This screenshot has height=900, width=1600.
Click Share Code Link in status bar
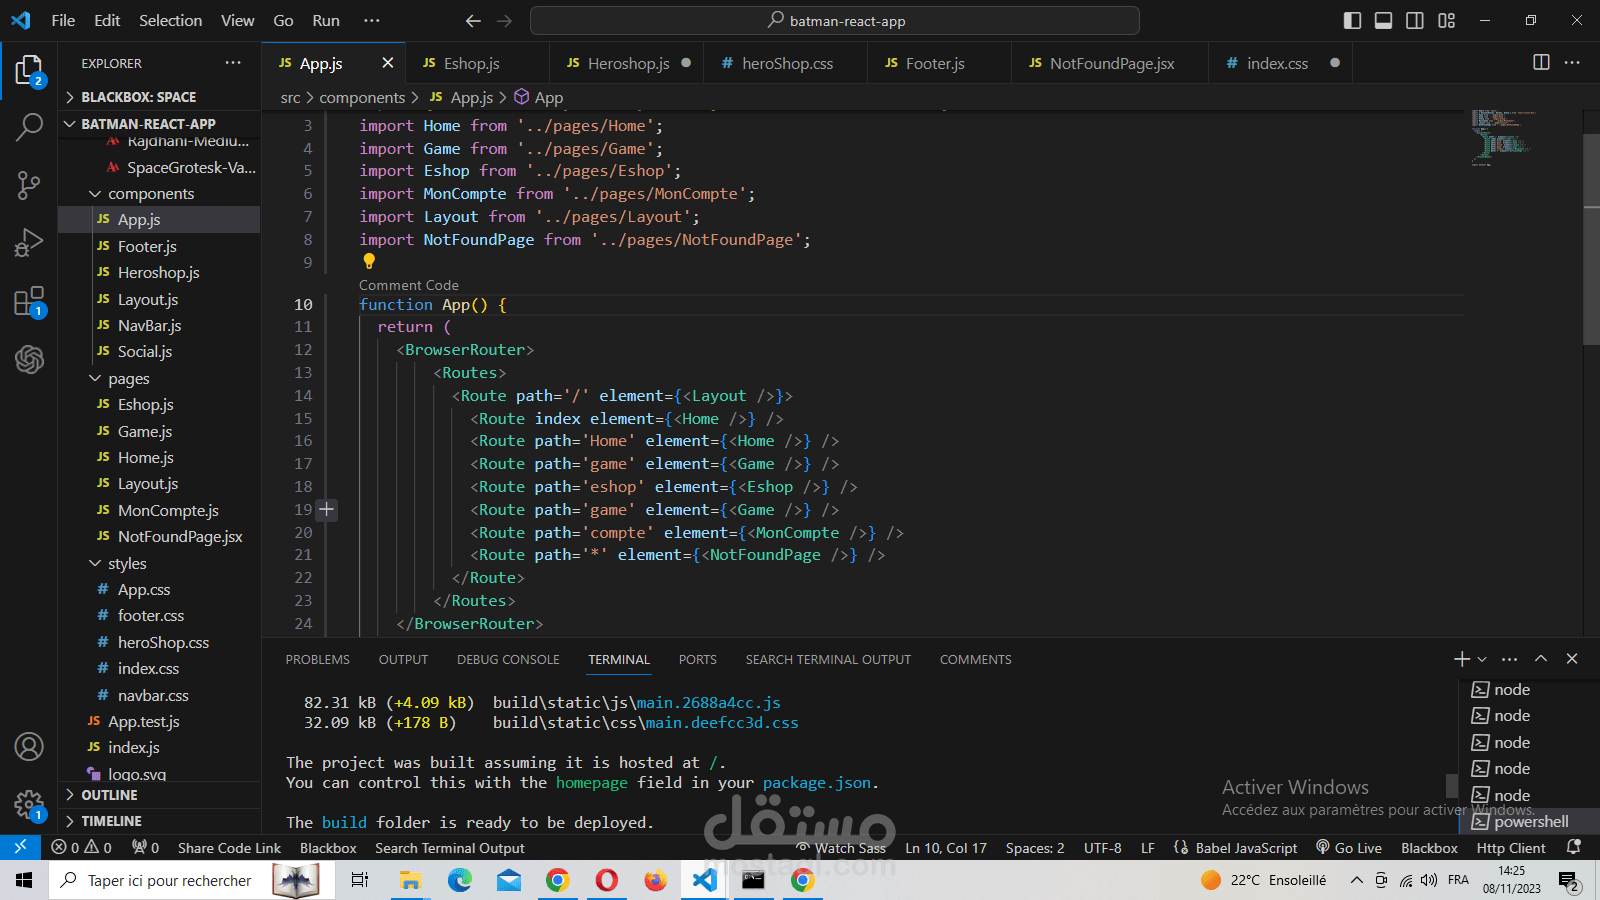pos(229,847)
